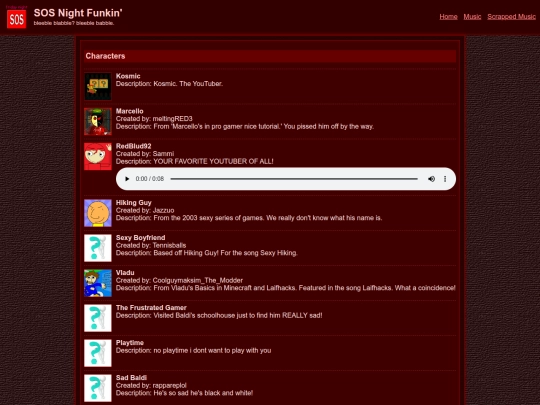The width and height of the screenshot is (540, 405).
Task: Select the Sad Baldi character name
Action: point(131,378)
